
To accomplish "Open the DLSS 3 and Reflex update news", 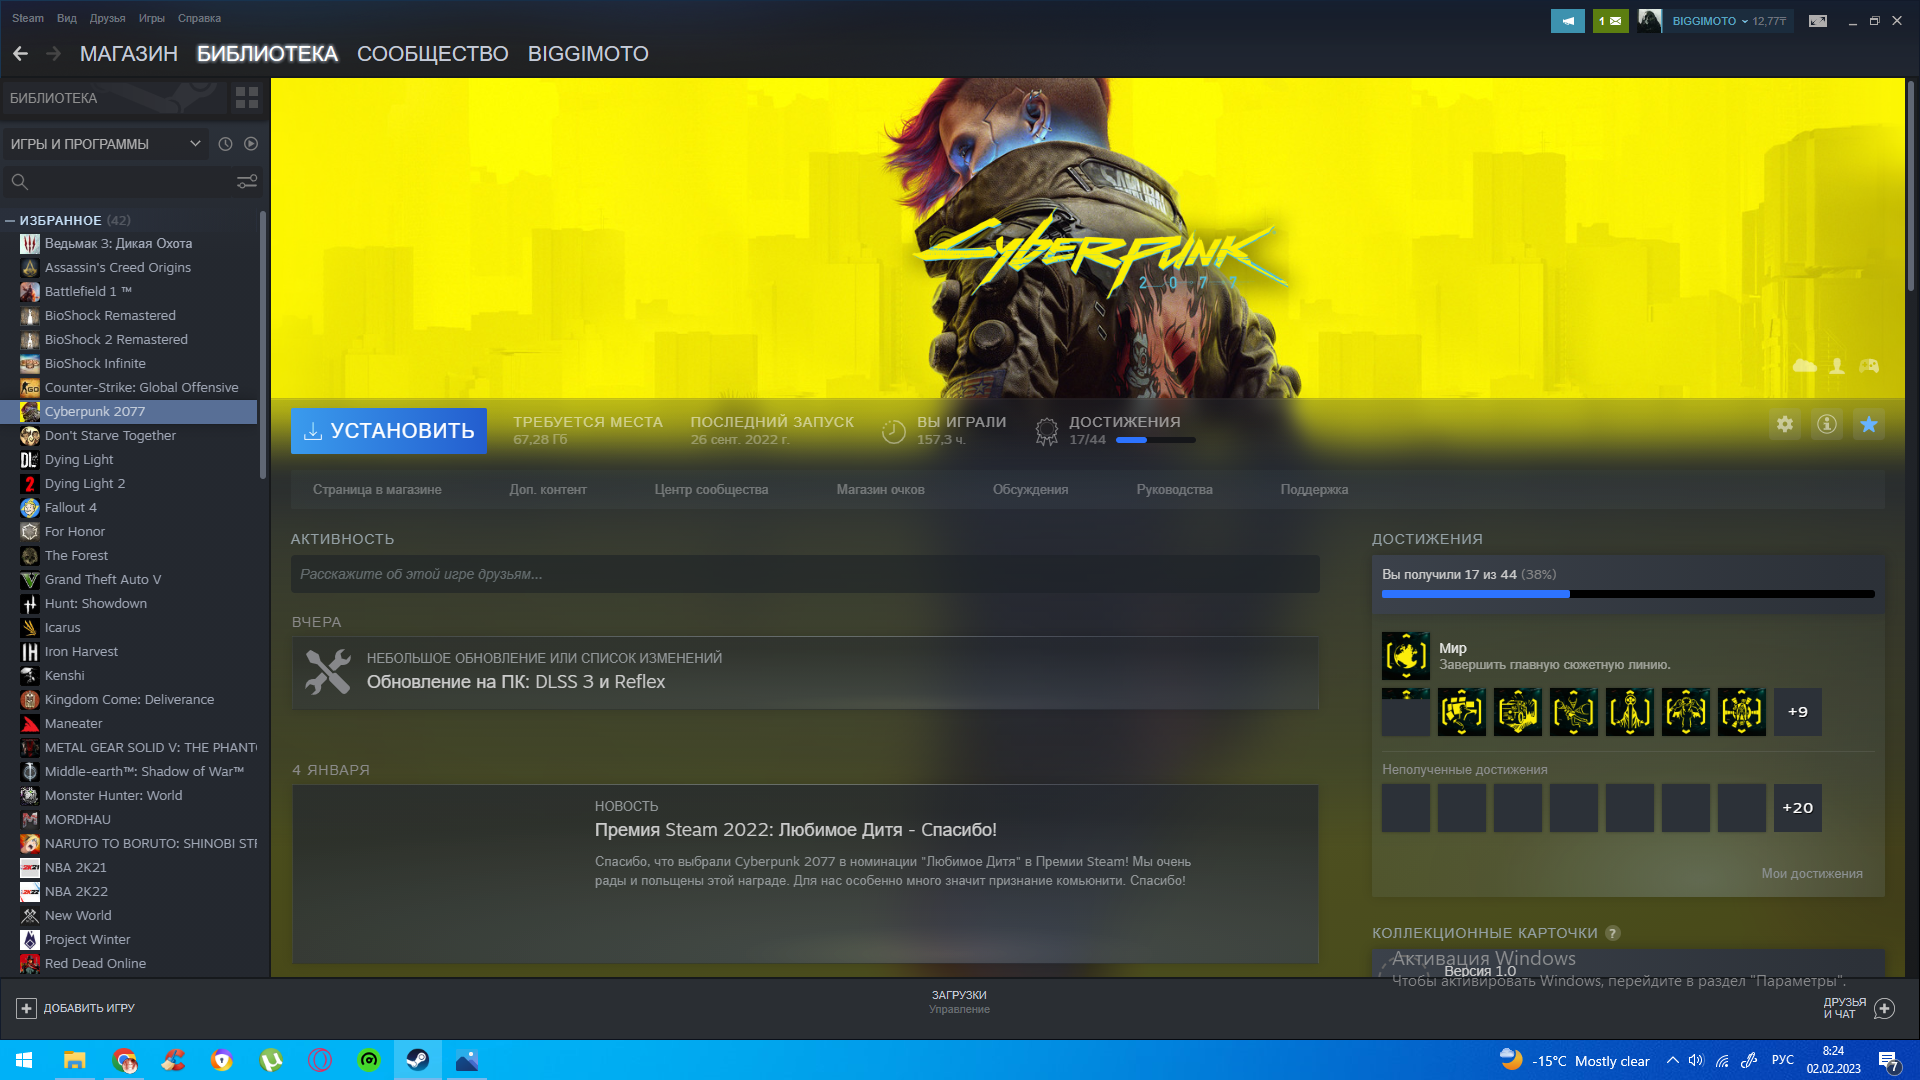I will (x=805, y=673).
